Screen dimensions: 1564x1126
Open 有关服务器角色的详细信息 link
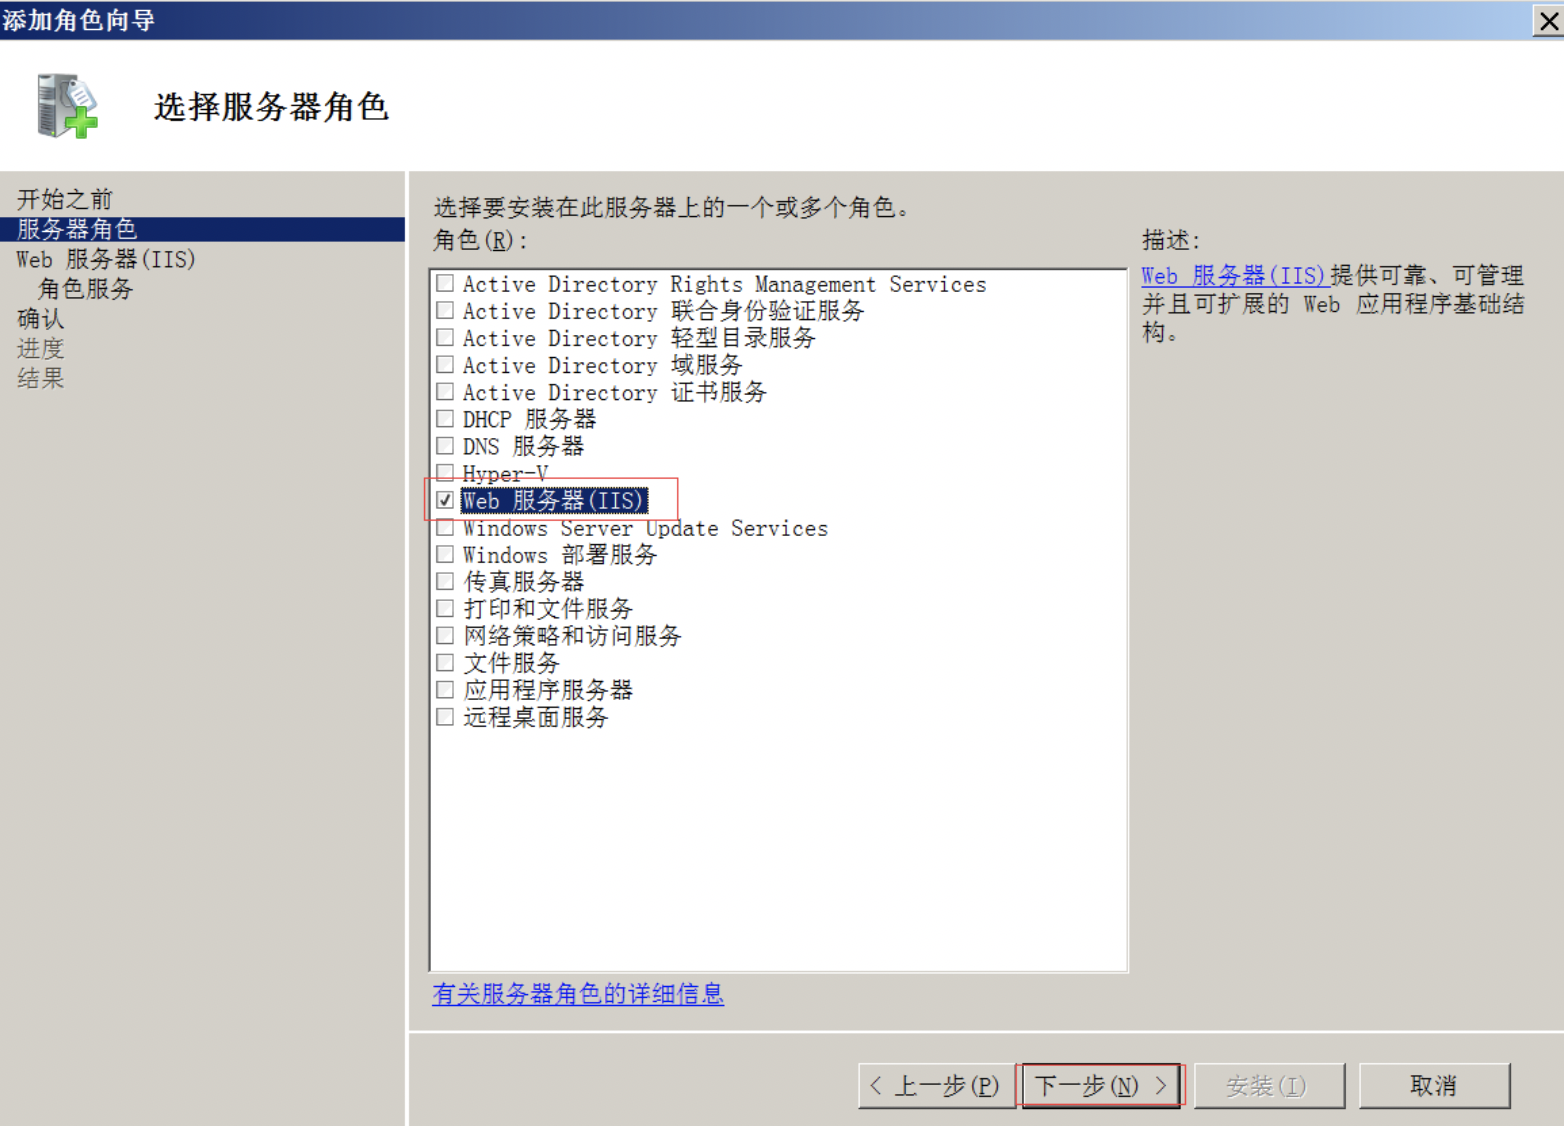pyautogui.click(x=578, y=993)
